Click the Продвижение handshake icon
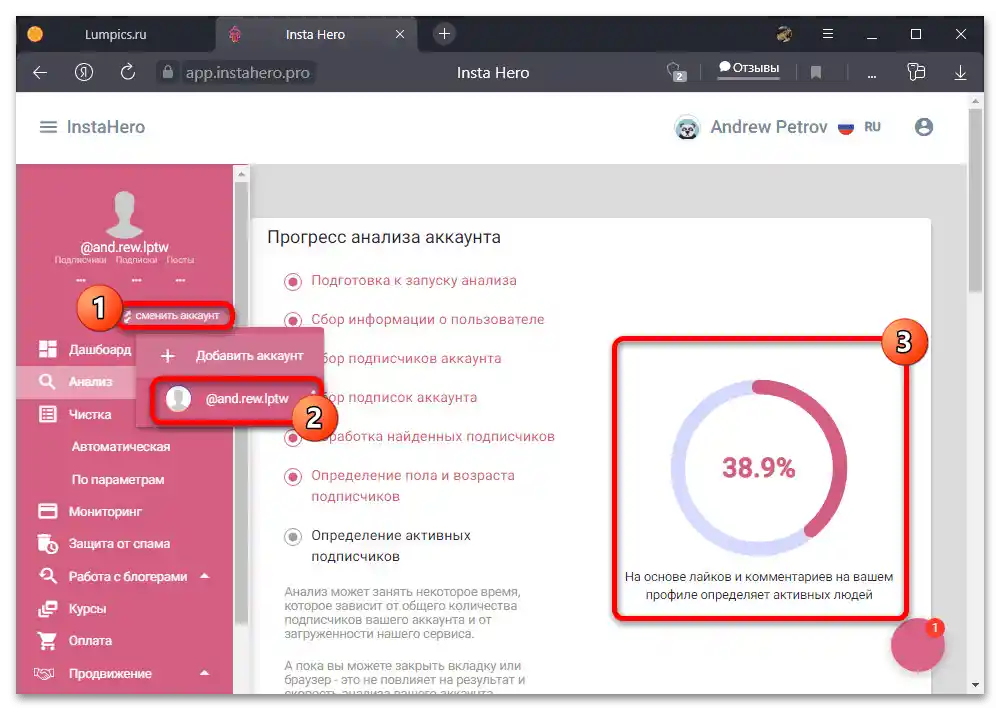This screenshot has height=710, width=1000. click(x=45, y=674)
